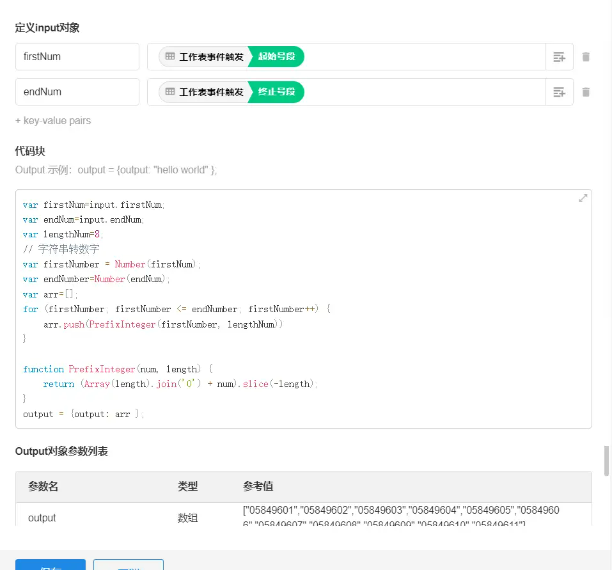Viewport: 612px width, 570px height.
Task: Focus the firstNum key name input
Action: point(77,57)
